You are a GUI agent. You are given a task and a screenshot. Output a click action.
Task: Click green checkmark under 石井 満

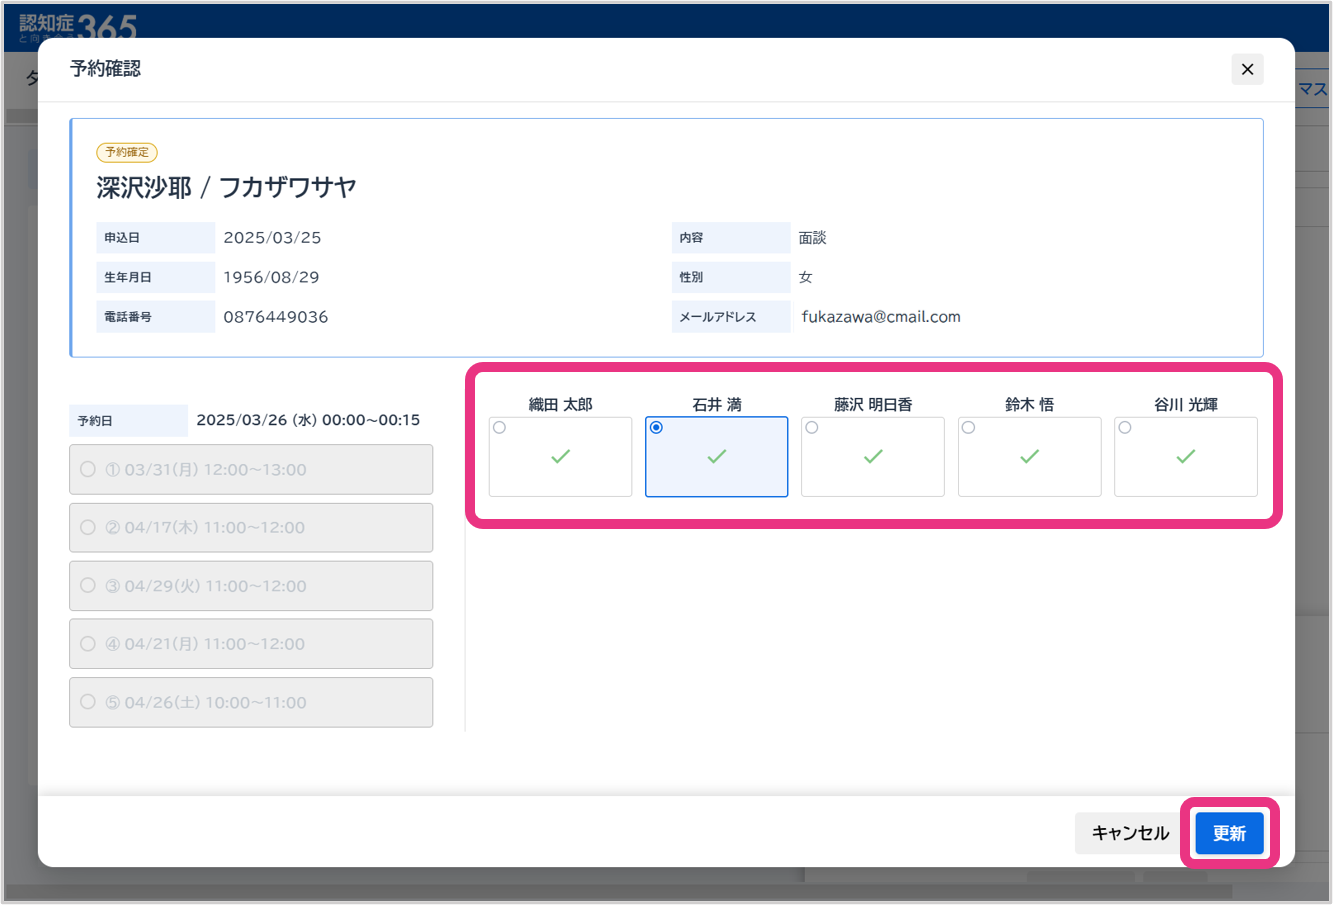[717, 457]
